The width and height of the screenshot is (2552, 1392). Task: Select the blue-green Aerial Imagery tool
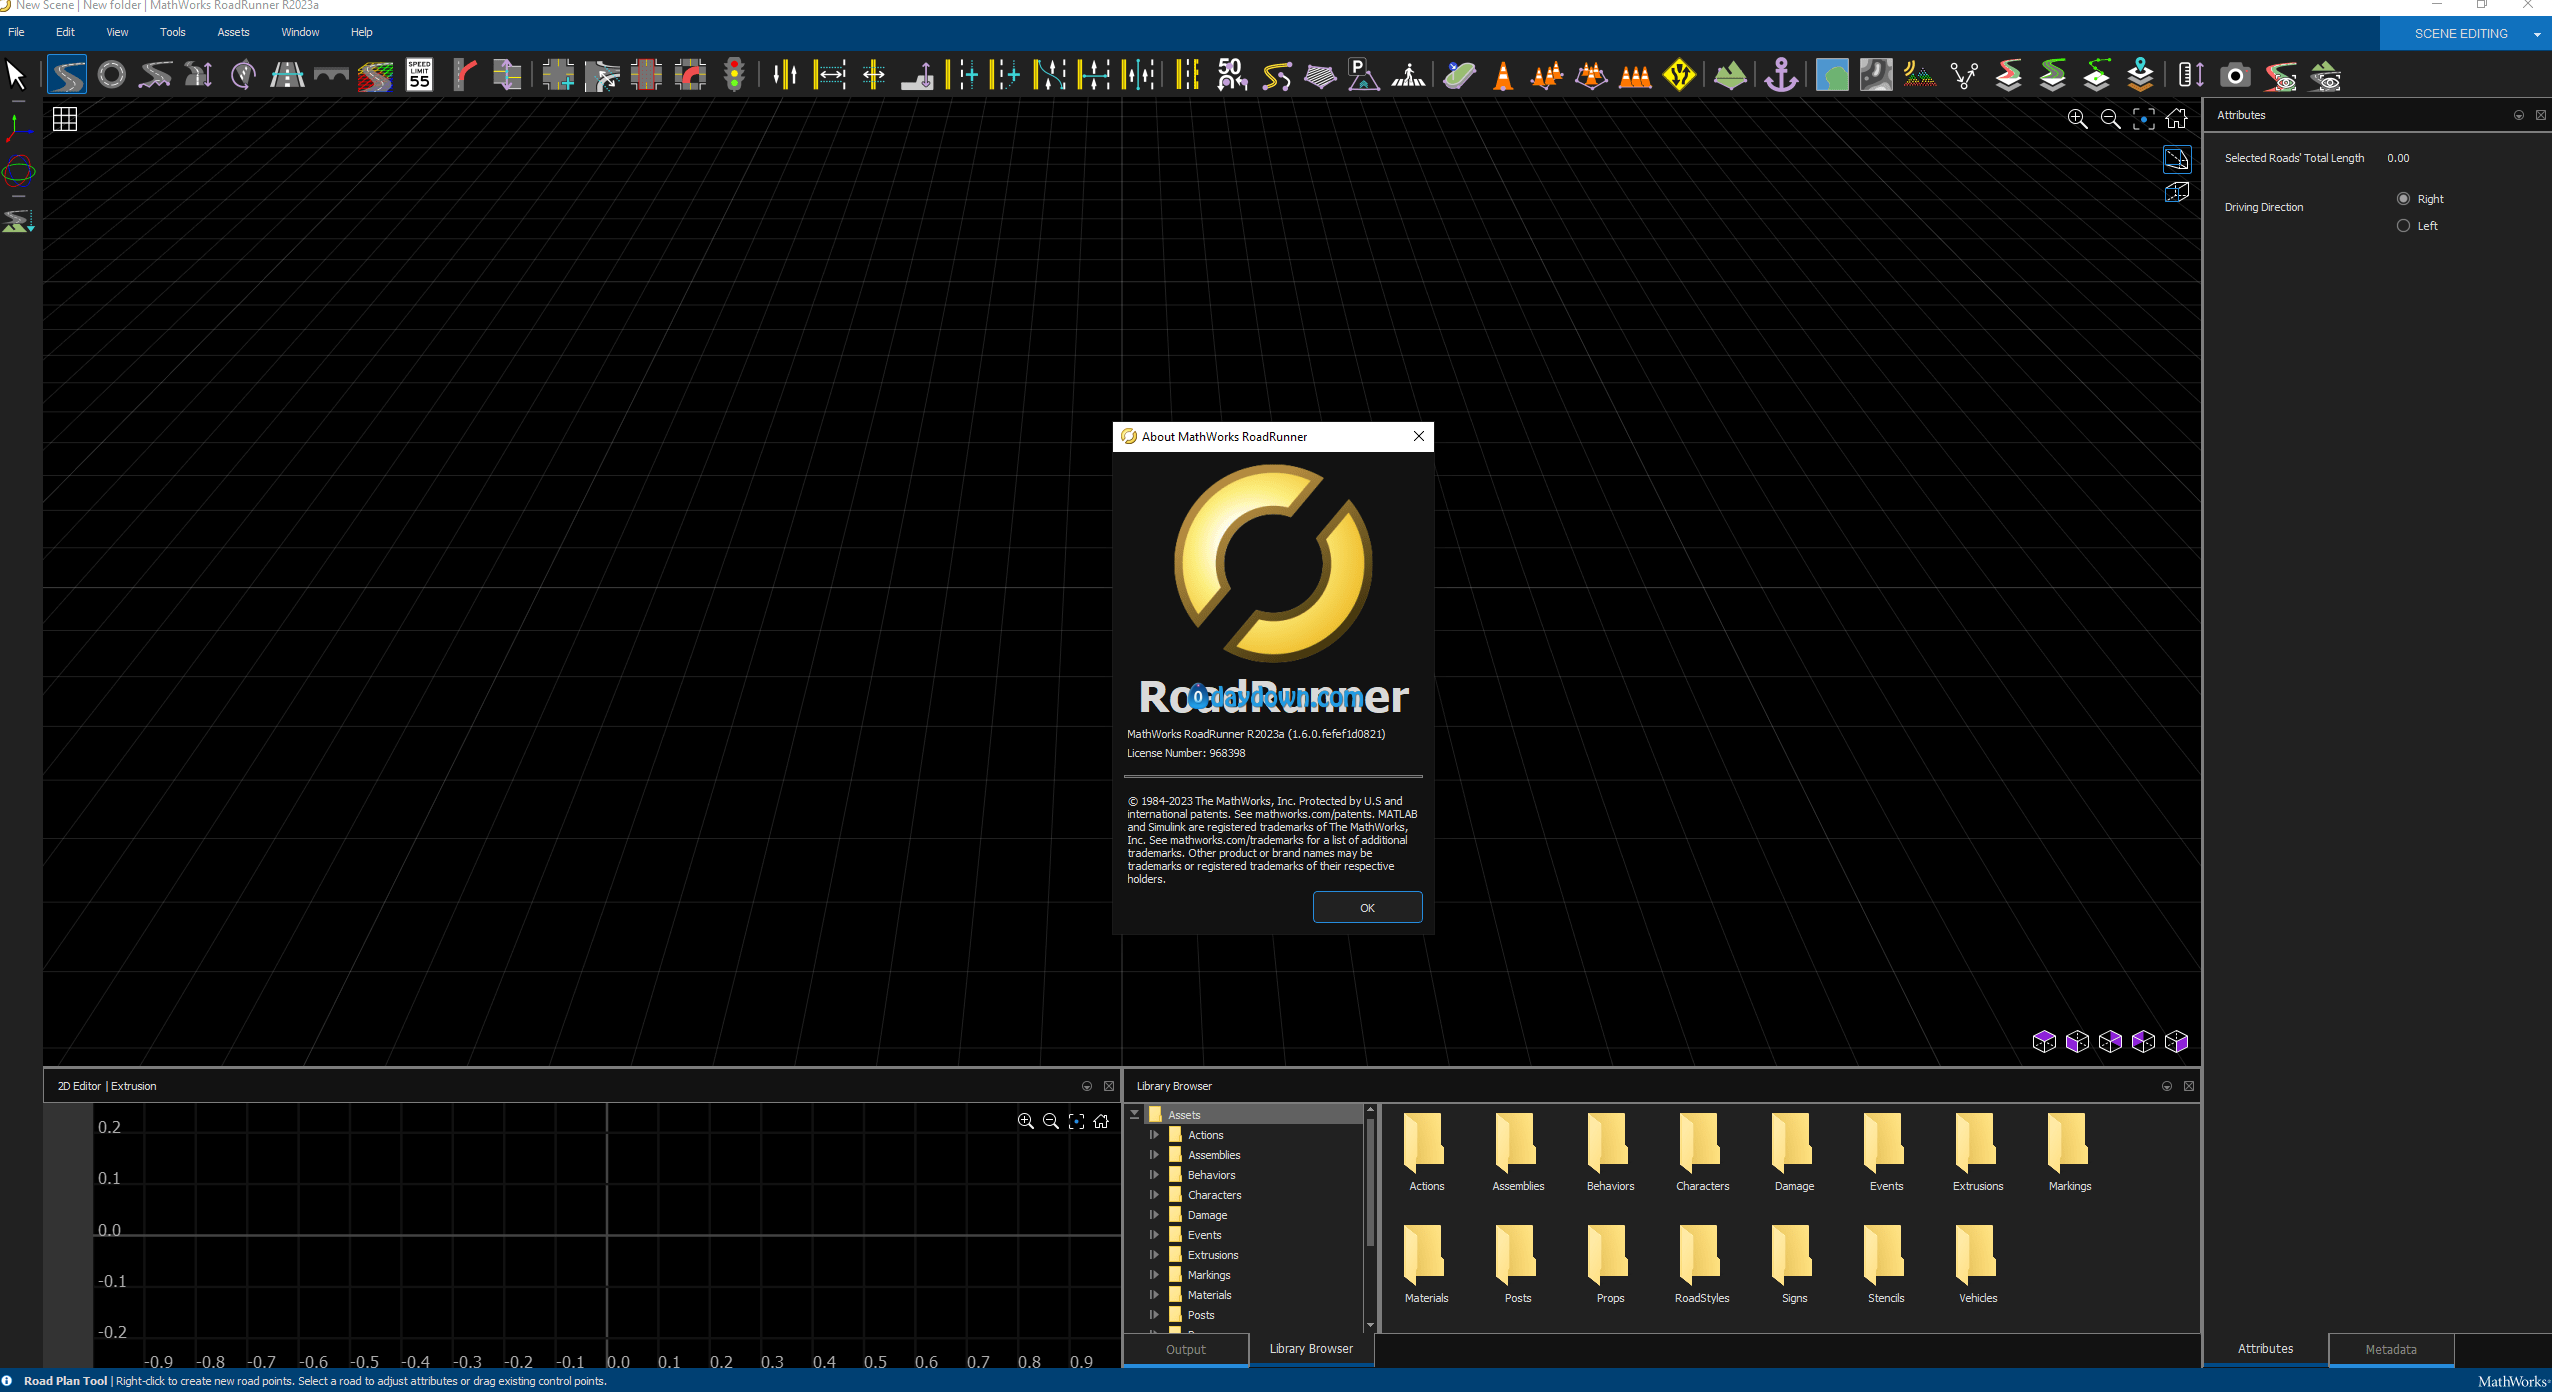coord(1832,75)
